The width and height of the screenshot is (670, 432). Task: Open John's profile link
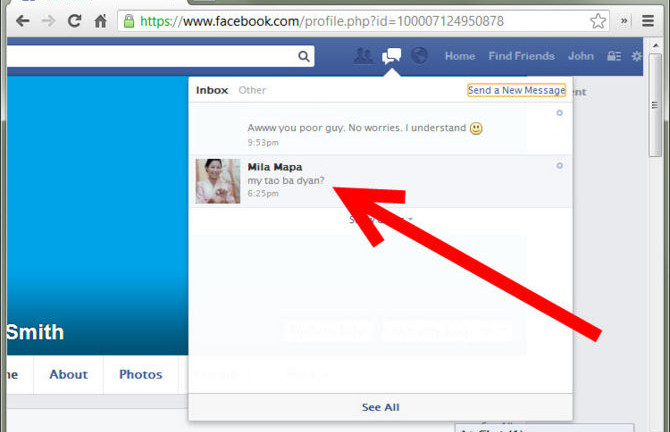click(x=581, y=56)
